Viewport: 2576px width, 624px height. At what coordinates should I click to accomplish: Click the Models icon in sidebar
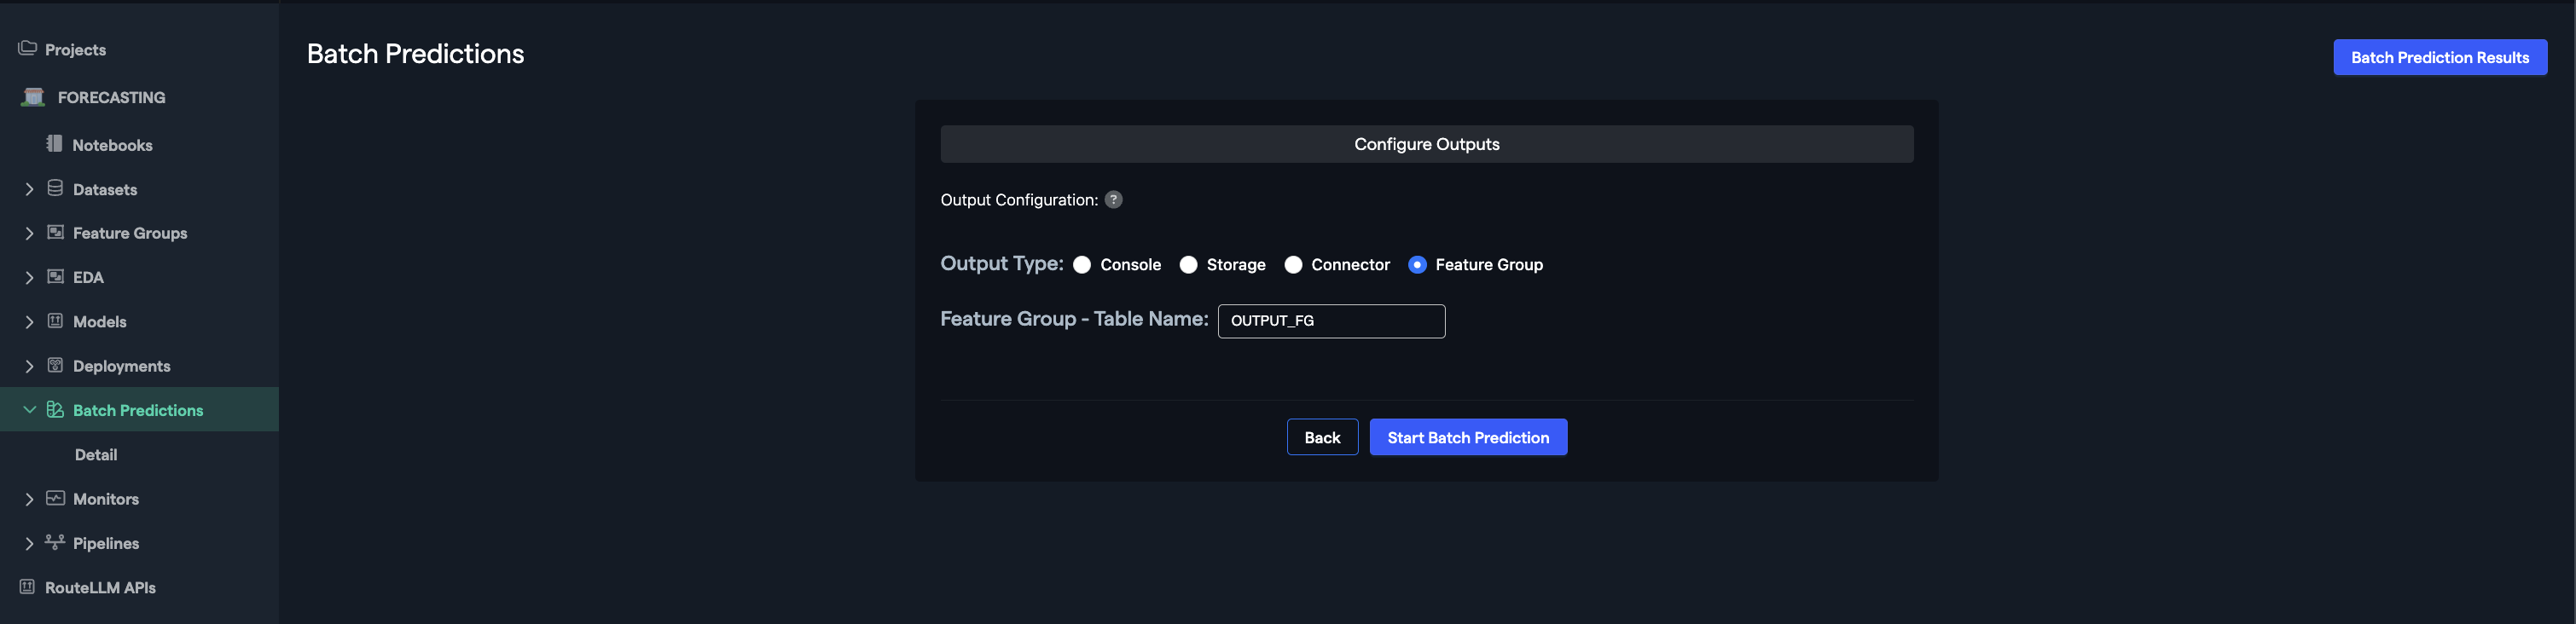pyautogui.click(x=56, y=321)
